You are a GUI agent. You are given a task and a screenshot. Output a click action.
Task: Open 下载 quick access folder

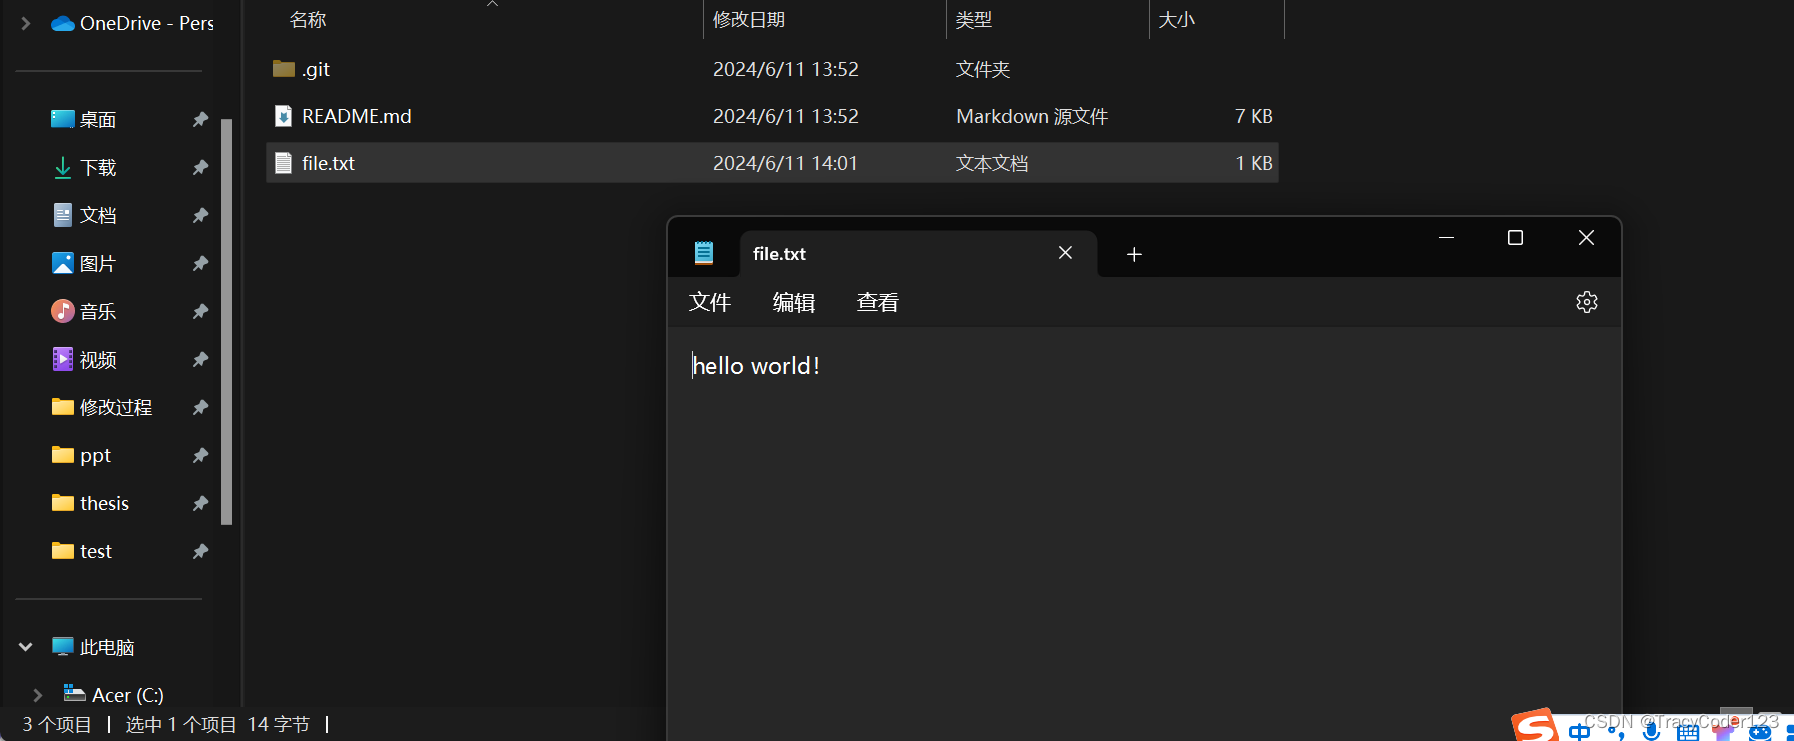[x=84, y=167]
